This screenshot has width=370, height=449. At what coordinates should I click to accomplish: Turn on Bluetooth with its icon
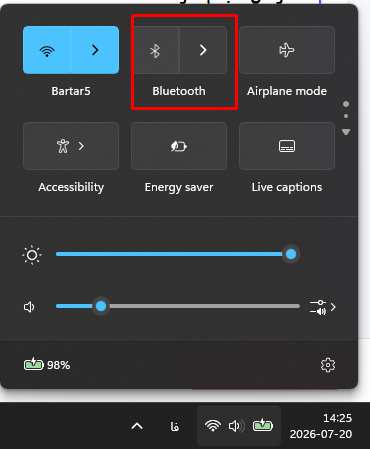tap(155, 50)
